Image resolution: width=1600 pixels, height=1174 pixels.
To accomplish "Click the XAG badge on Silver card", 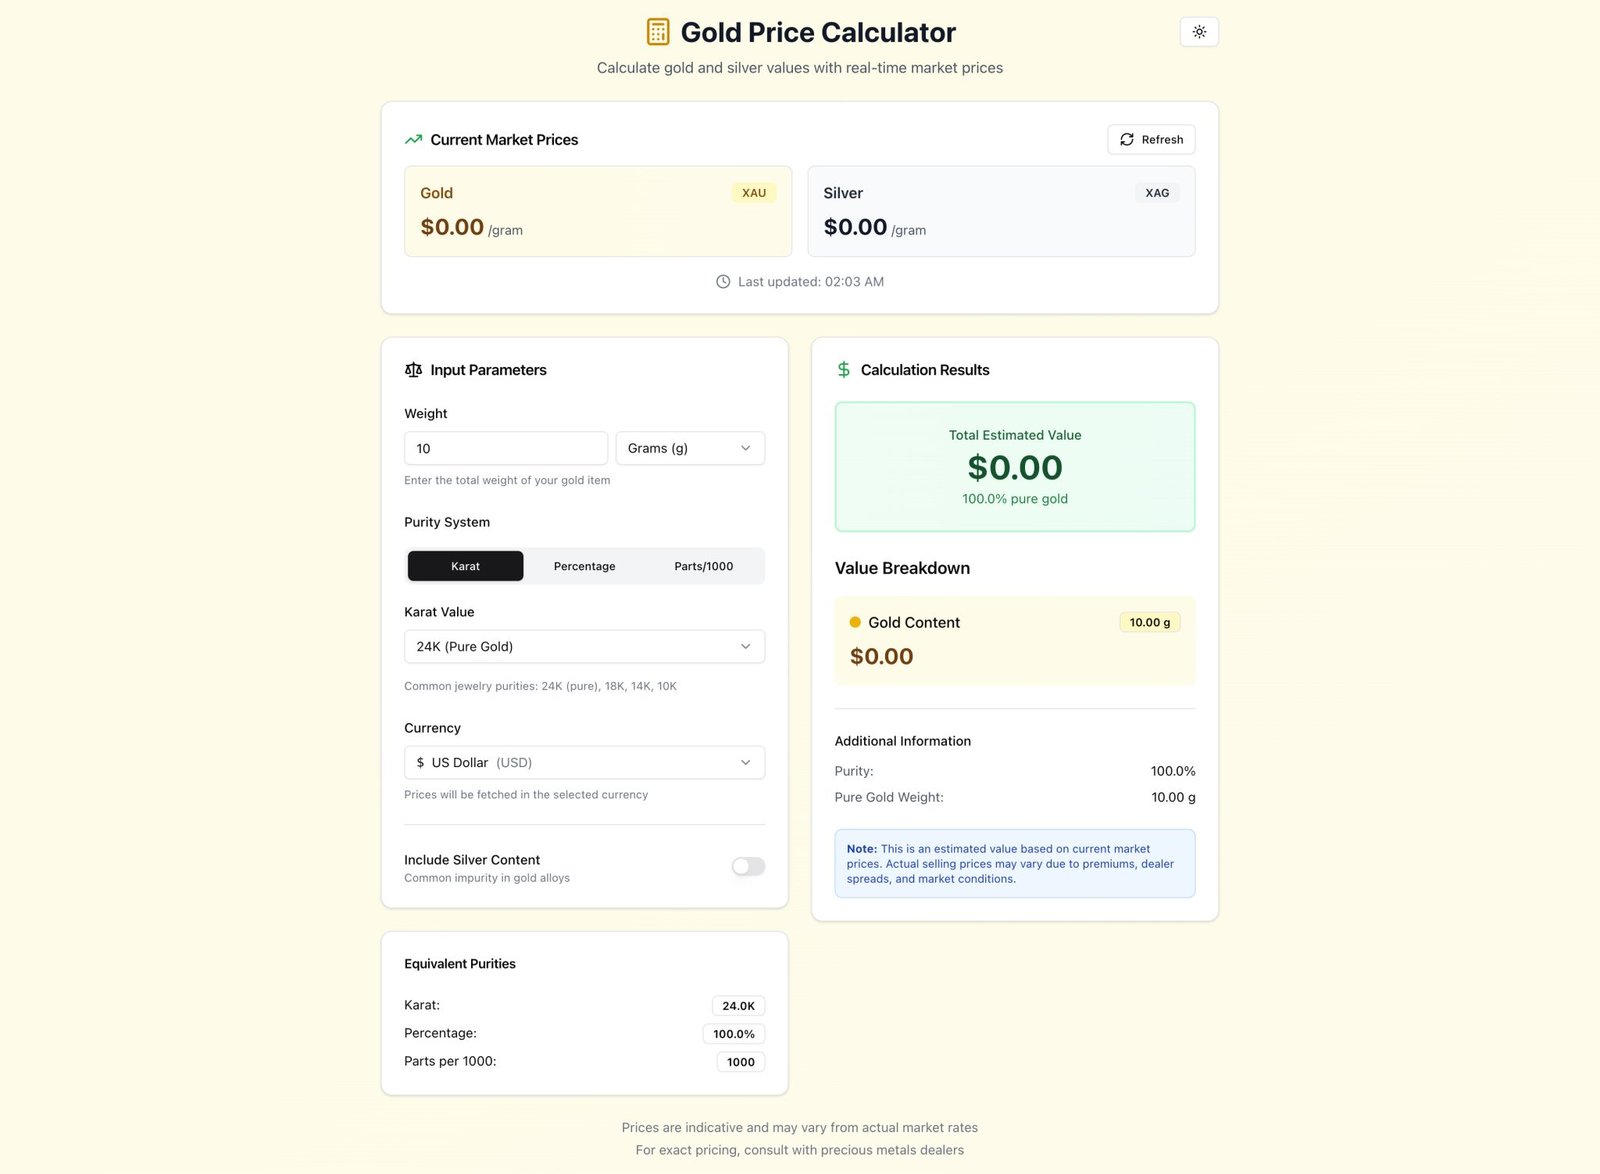I will [1157, 193].
